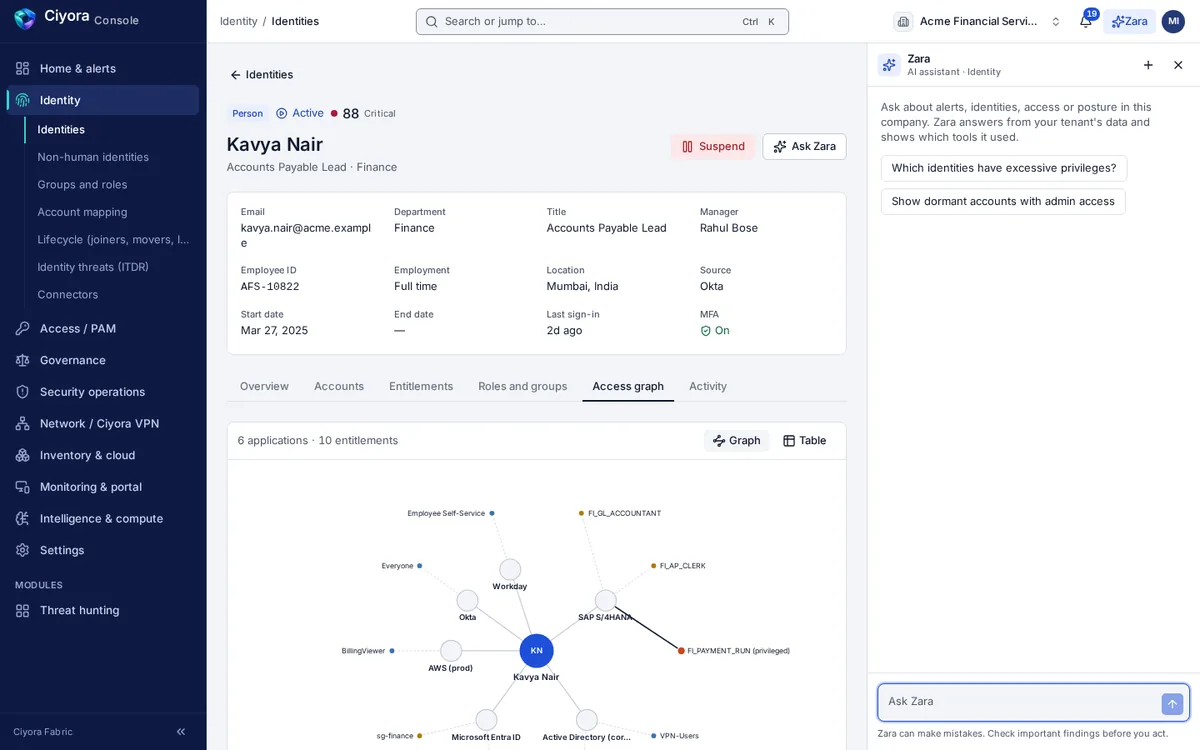
Task: Select Non-human identities submenu item
Action: pos(112,157)
